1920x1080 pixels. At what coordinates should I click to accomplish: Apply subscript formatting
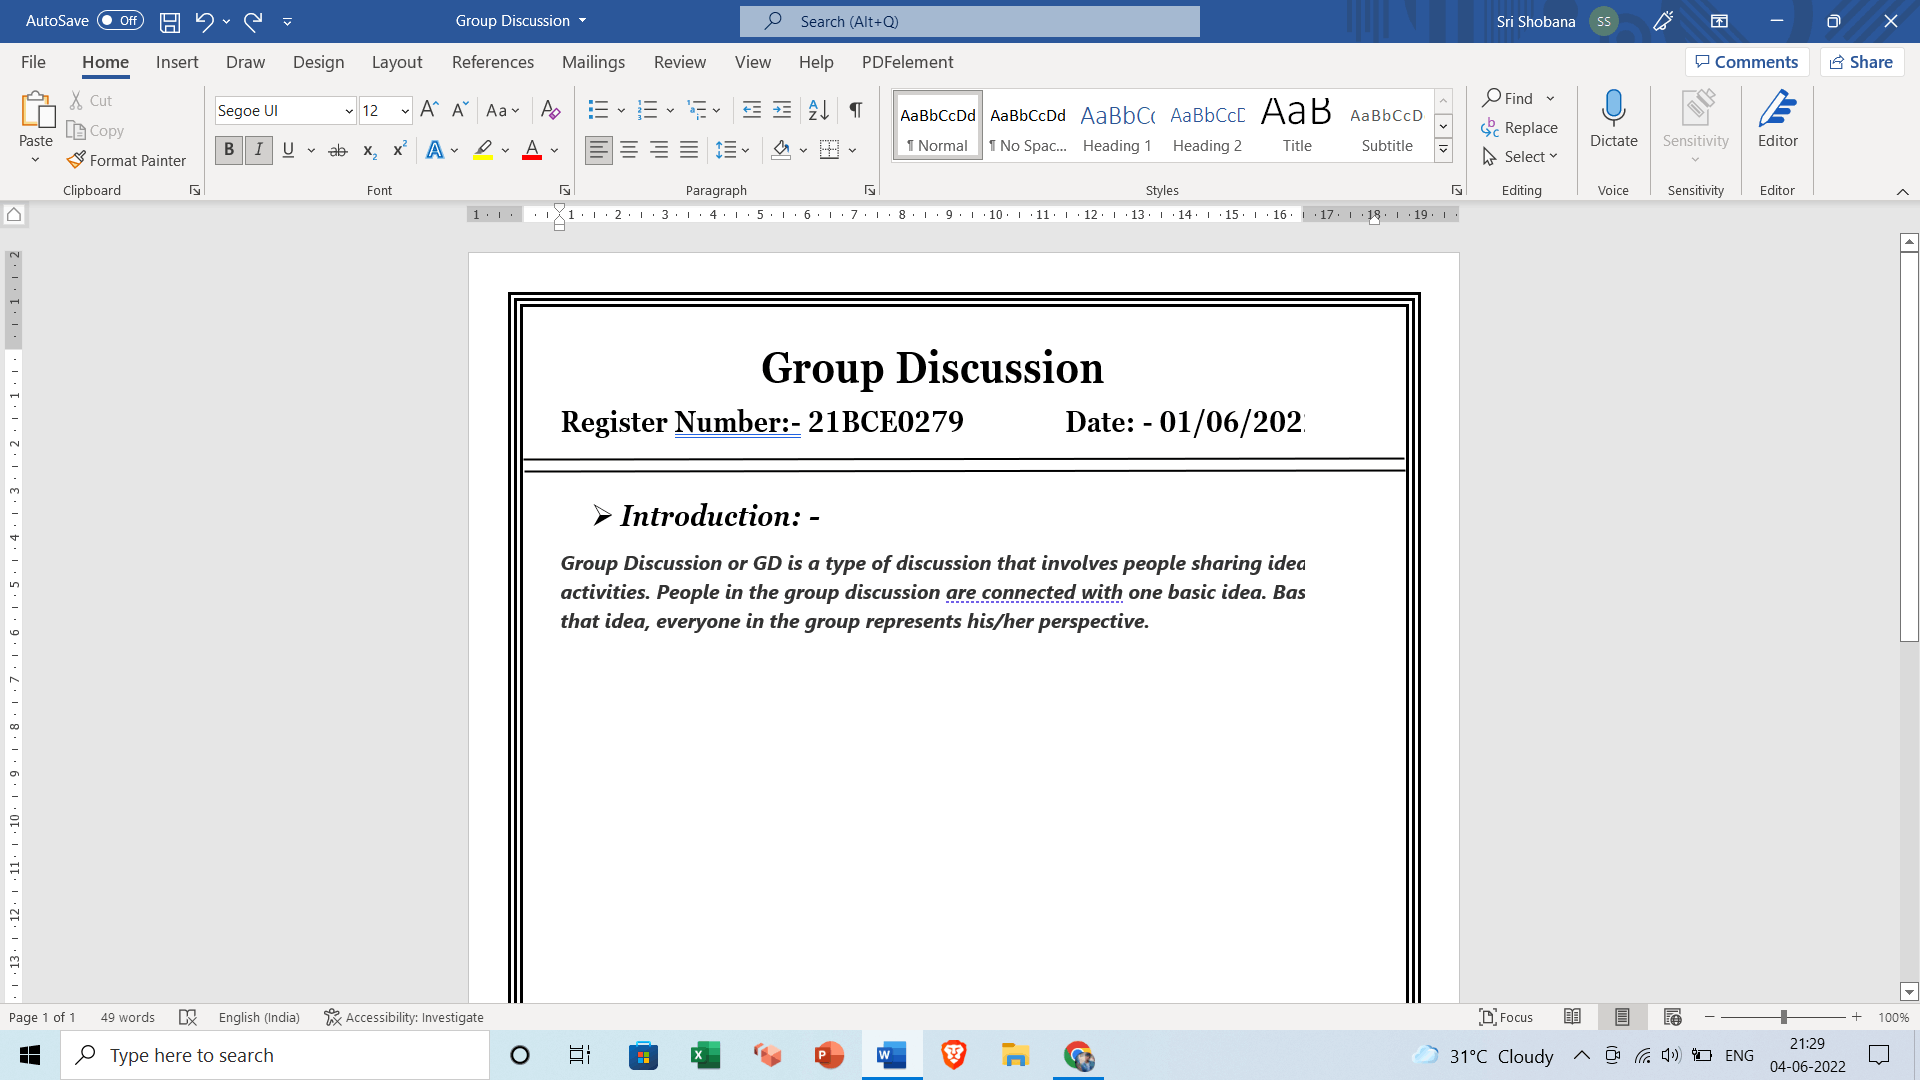[x=369, y=150]
